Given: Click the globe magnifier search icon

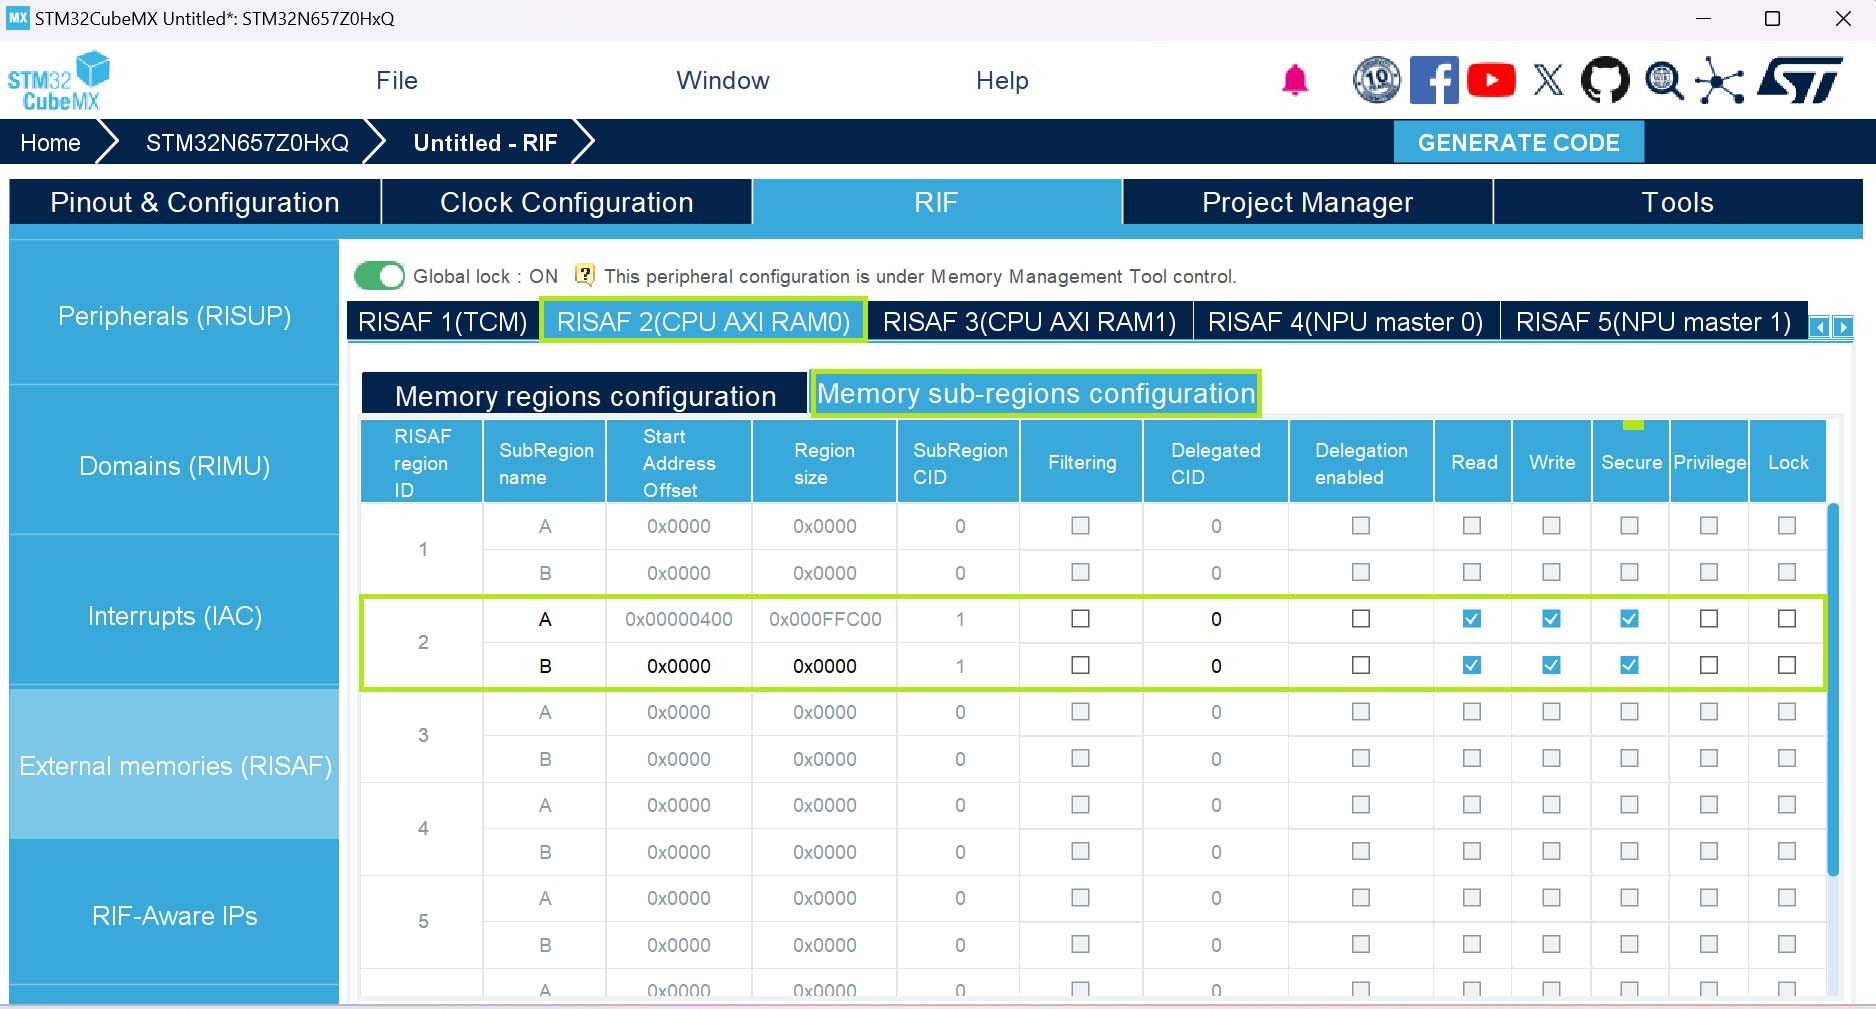Looking at the screenshot, I should (1664, 80).
